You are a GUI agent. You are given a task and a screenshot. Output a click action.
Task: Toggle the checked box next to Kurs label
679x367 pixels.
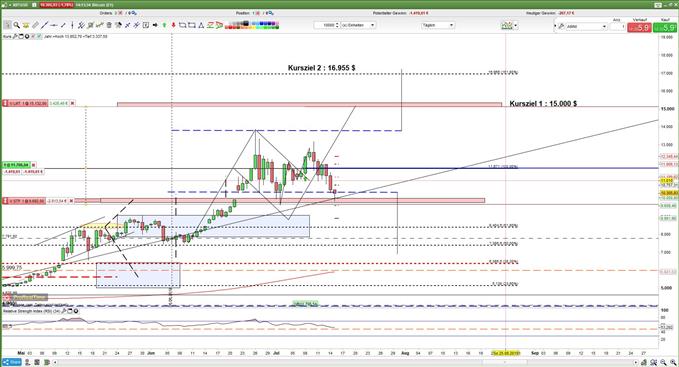click(39, 36)
